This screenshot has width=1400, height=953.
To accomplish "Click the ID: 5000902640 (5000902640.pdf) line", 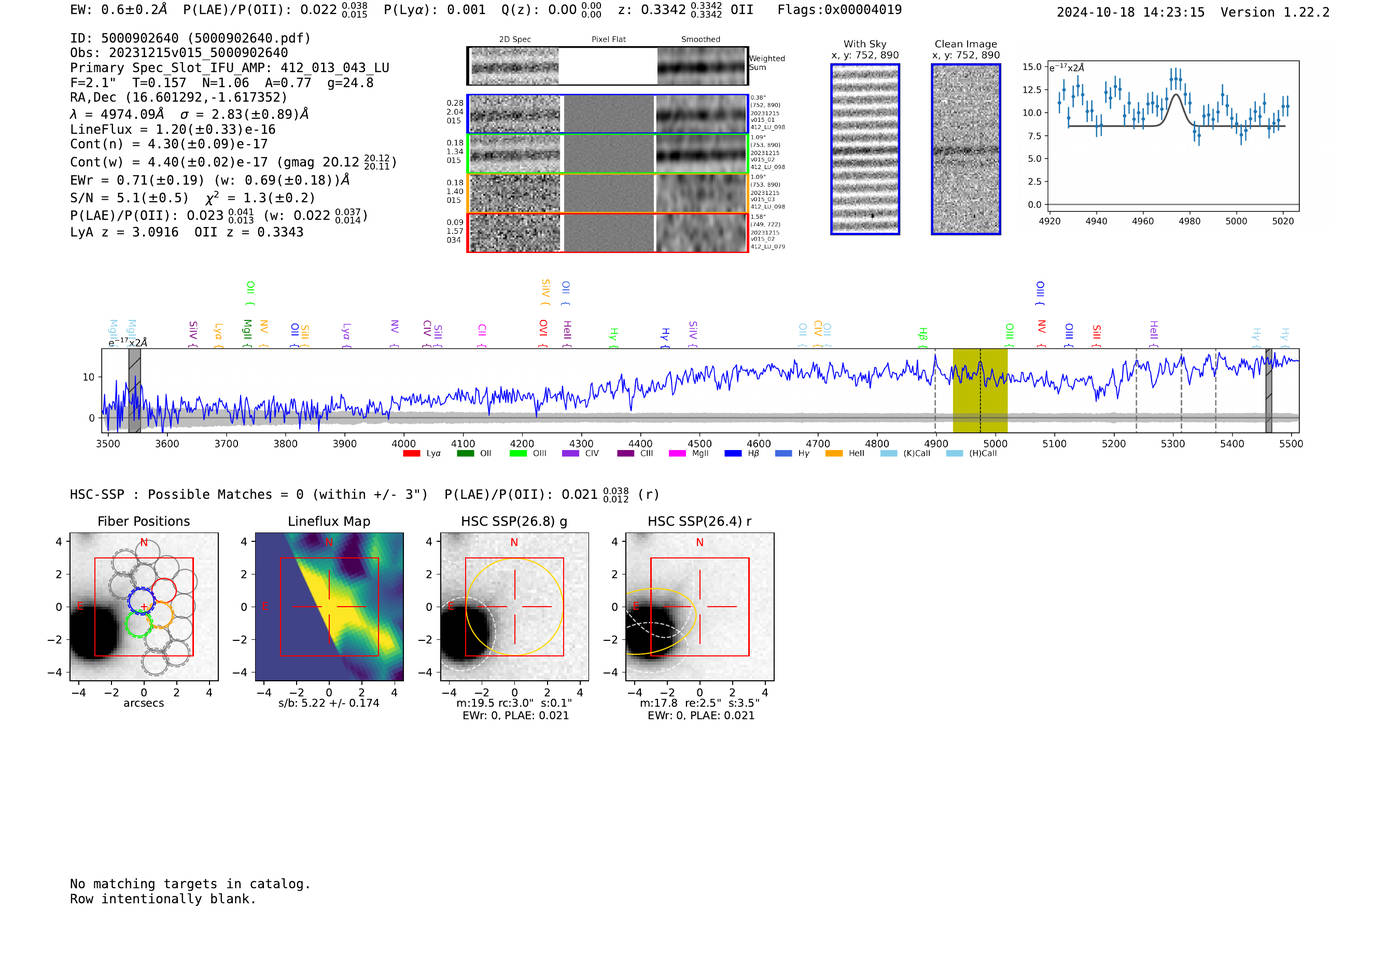I will 190,38.
